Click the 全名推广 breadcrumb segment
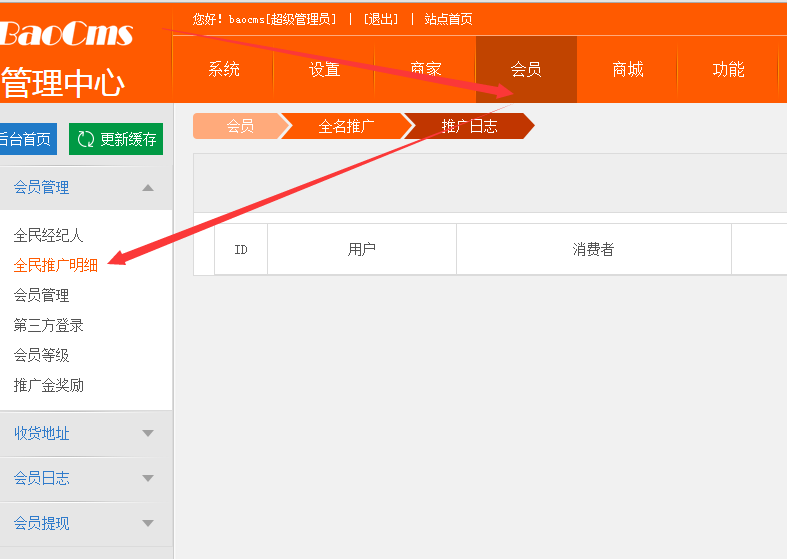 pyautogui.click(x=346, y=126)
